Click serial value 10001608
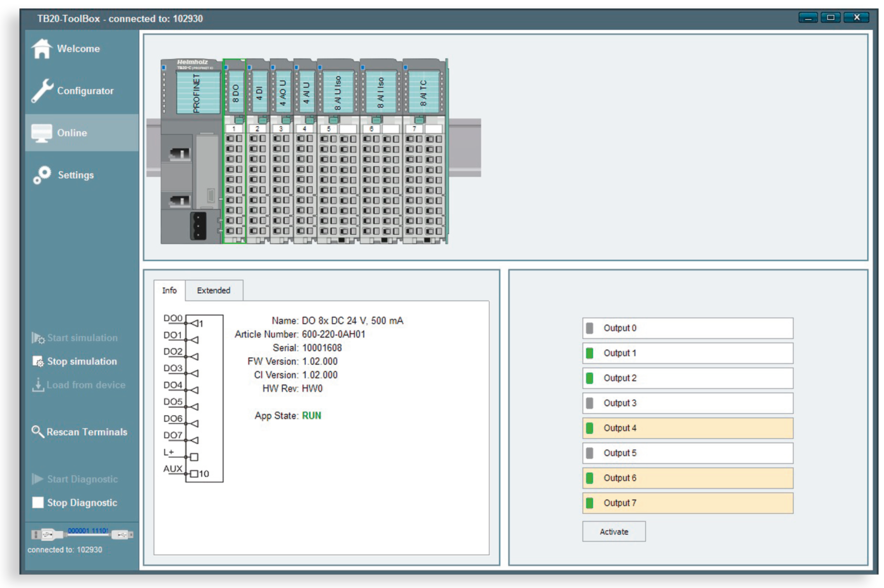The image size is (884, 588). click(322, 348)
